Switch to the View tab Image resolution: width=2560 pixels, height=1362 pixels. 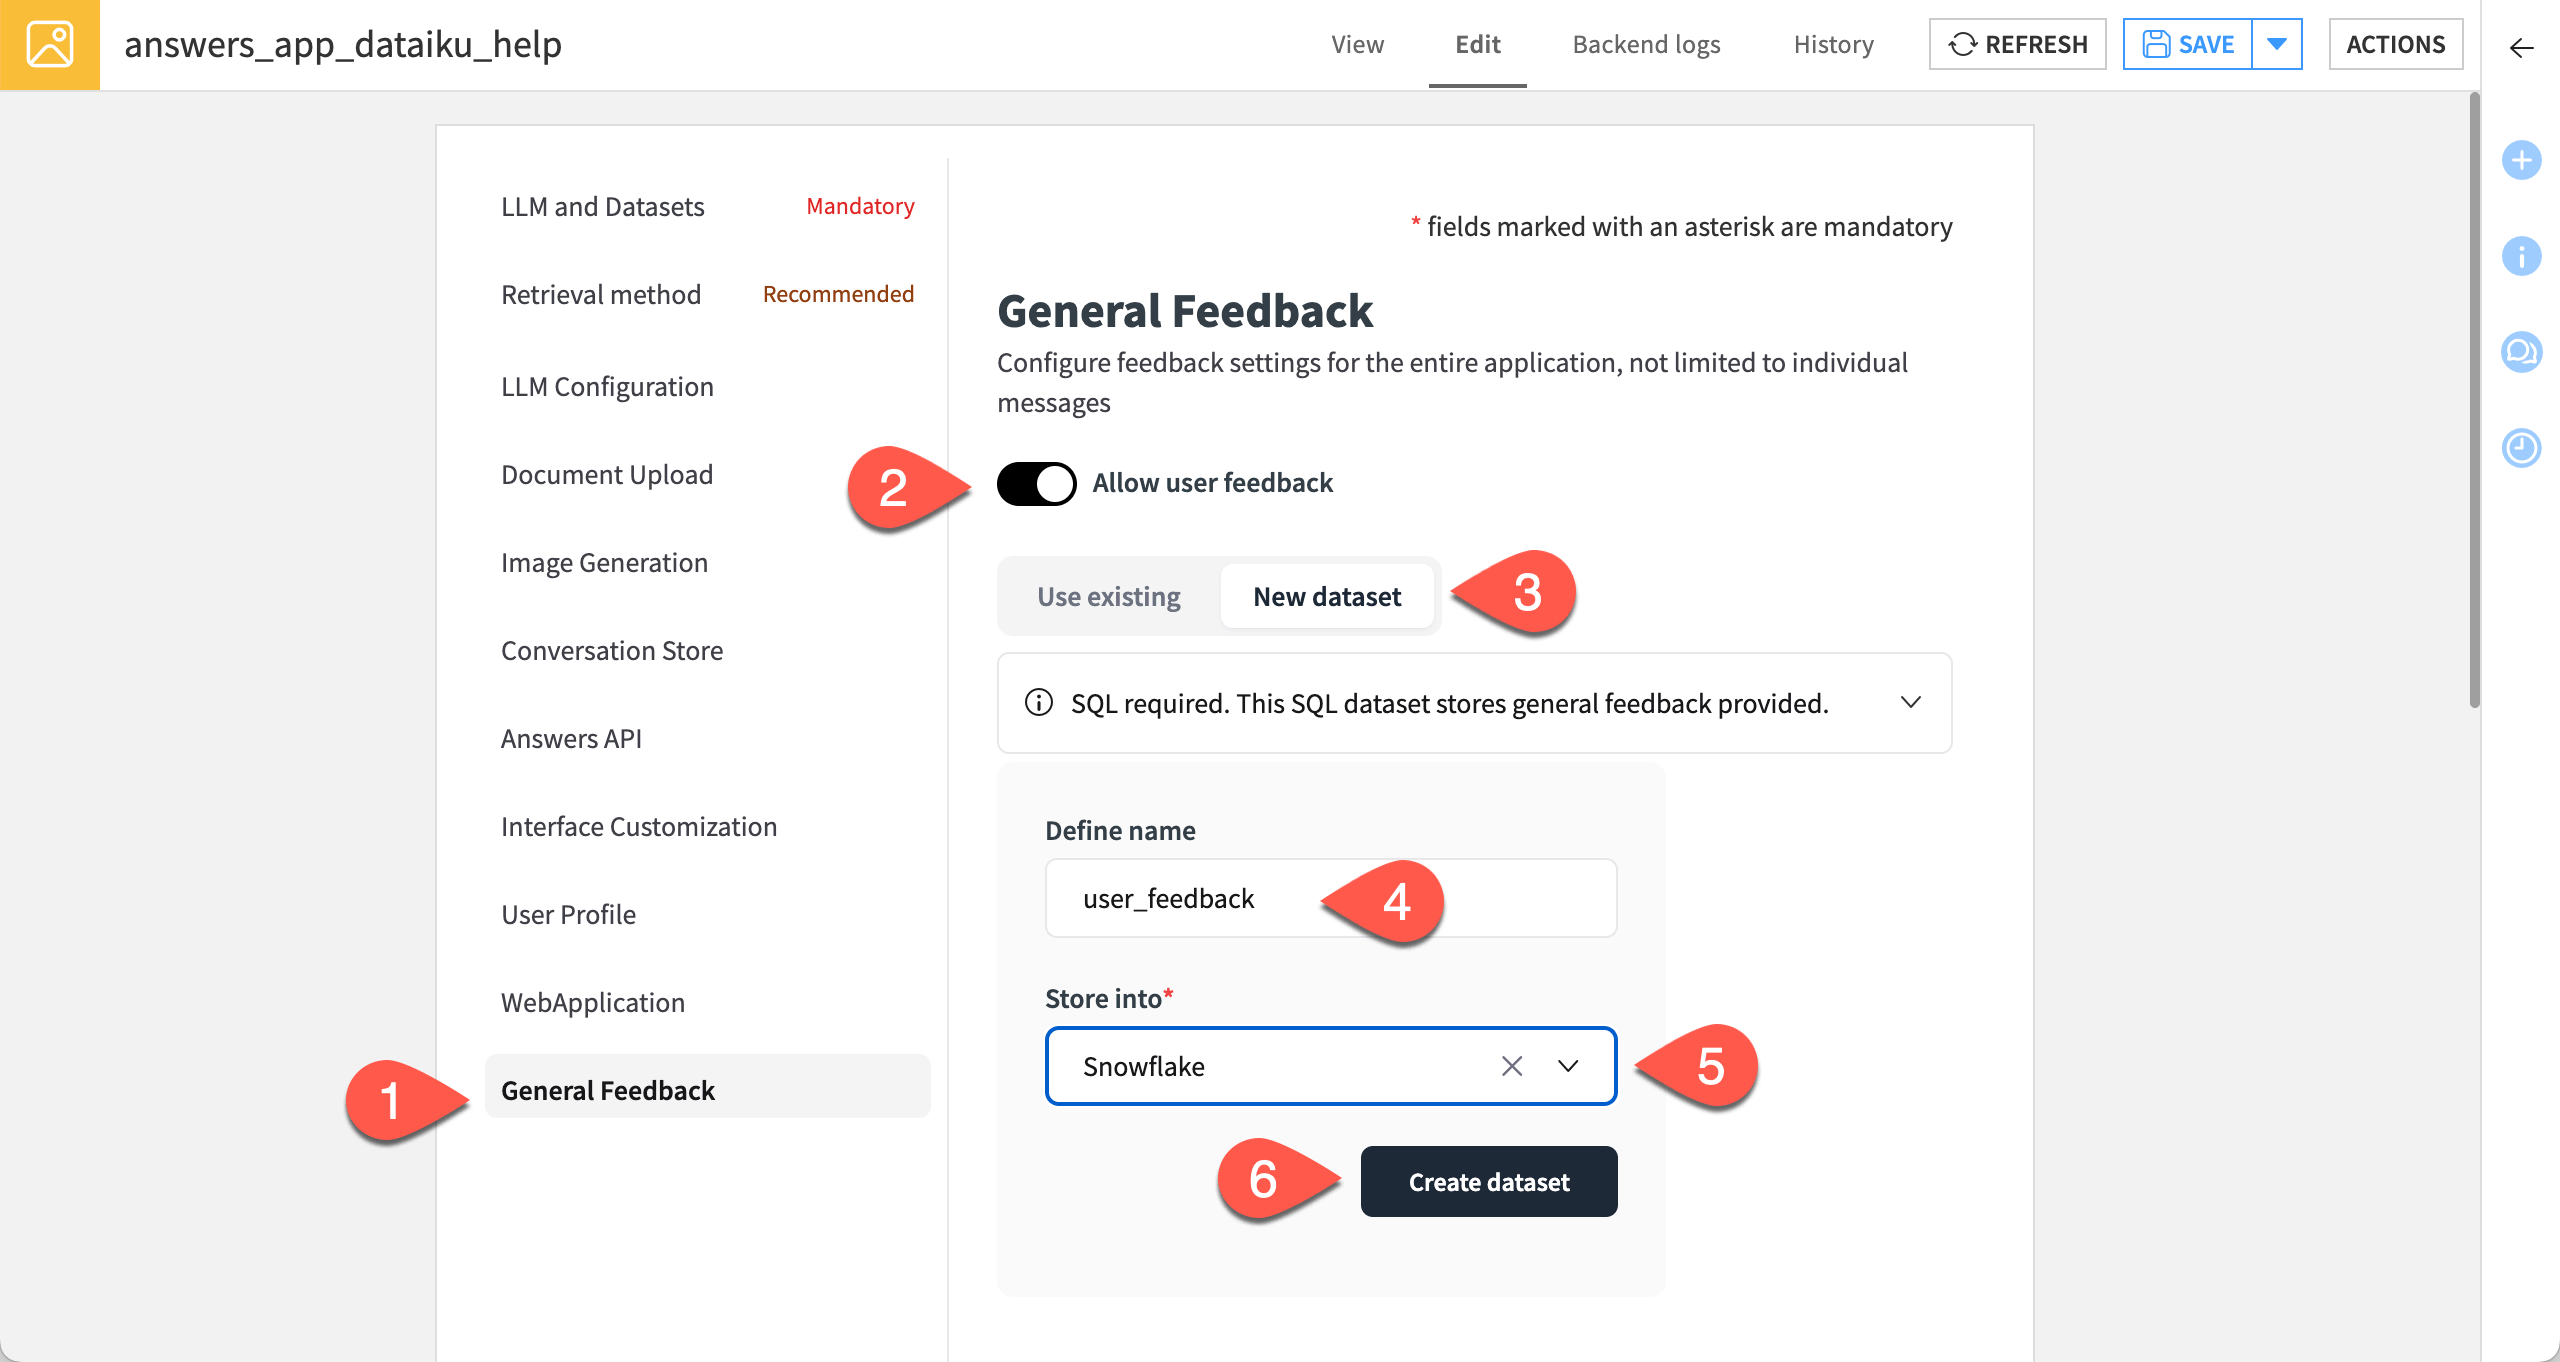point(1357,44)
